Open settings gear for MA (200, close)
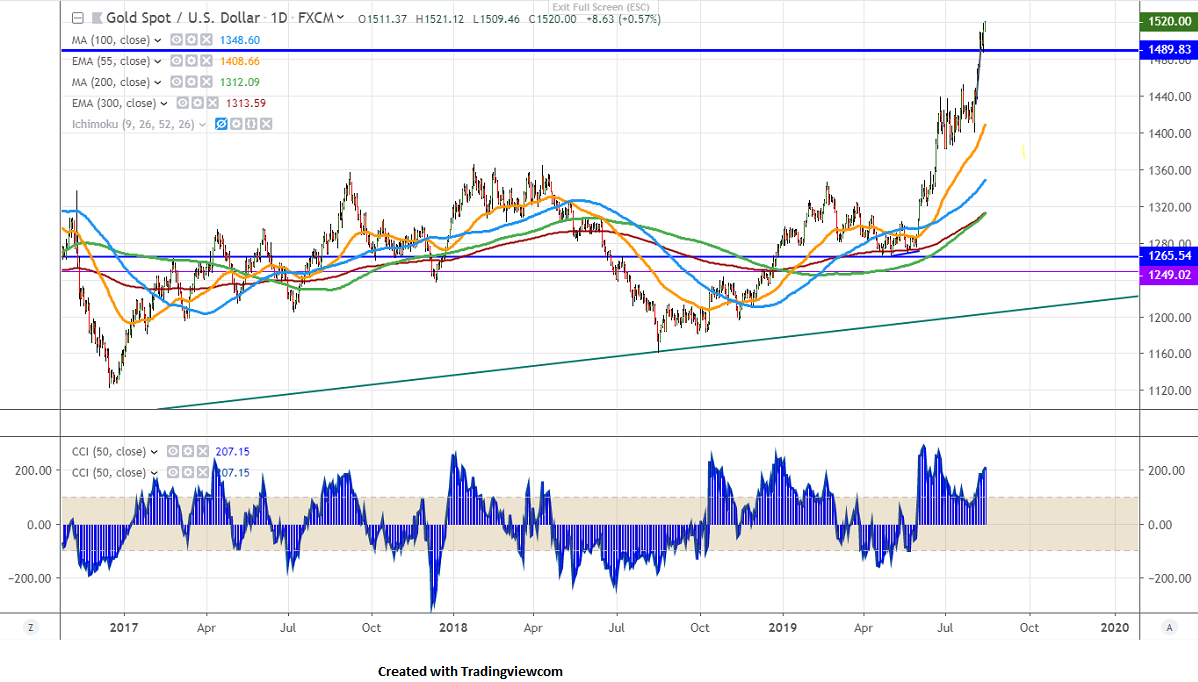 pos(190,82)
